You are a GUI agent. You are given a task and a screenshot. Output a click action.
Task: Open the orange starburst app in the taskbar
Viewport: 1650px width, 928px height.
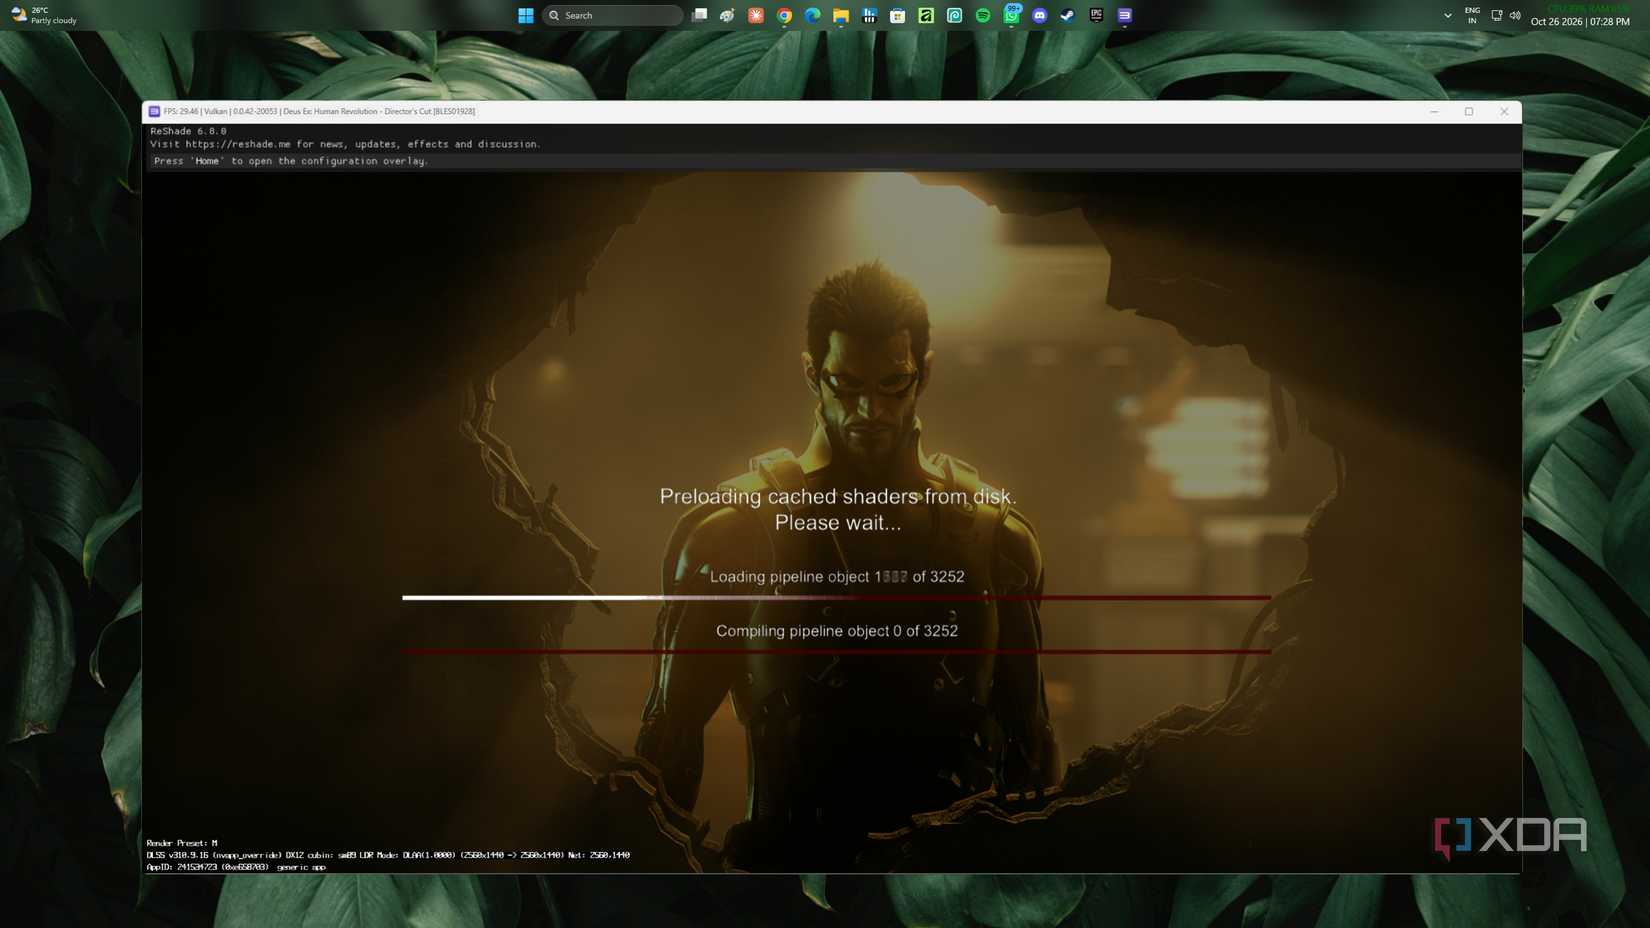click(756, 15)
